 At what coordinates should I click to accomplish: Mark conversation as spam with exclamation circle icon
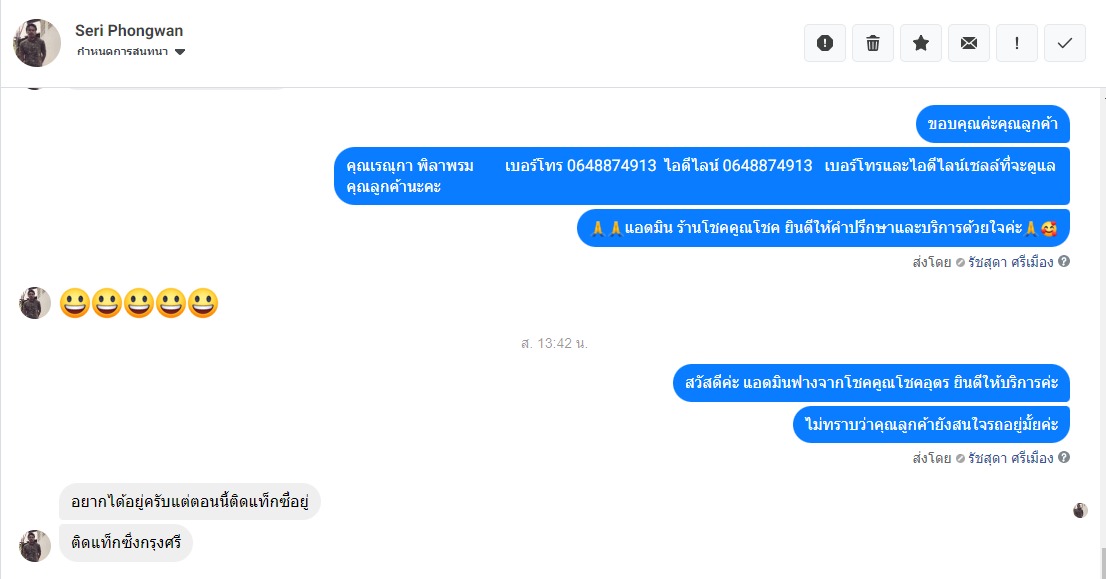coord(825,43)
